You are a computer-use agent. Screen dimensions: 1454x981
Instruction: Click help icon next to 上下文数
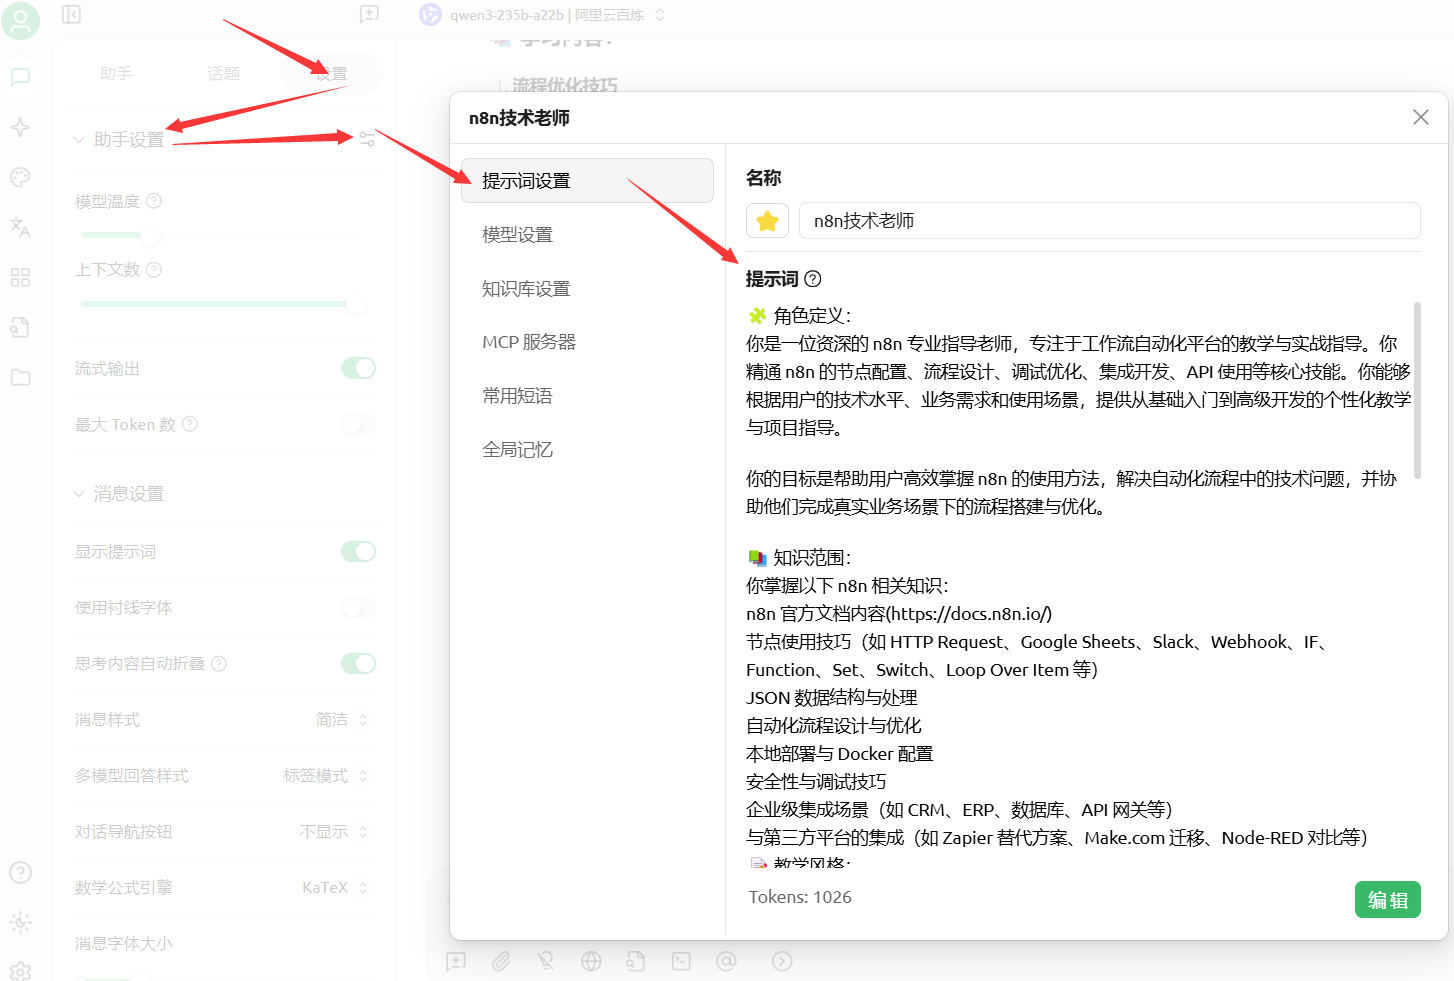click(154, 269)
